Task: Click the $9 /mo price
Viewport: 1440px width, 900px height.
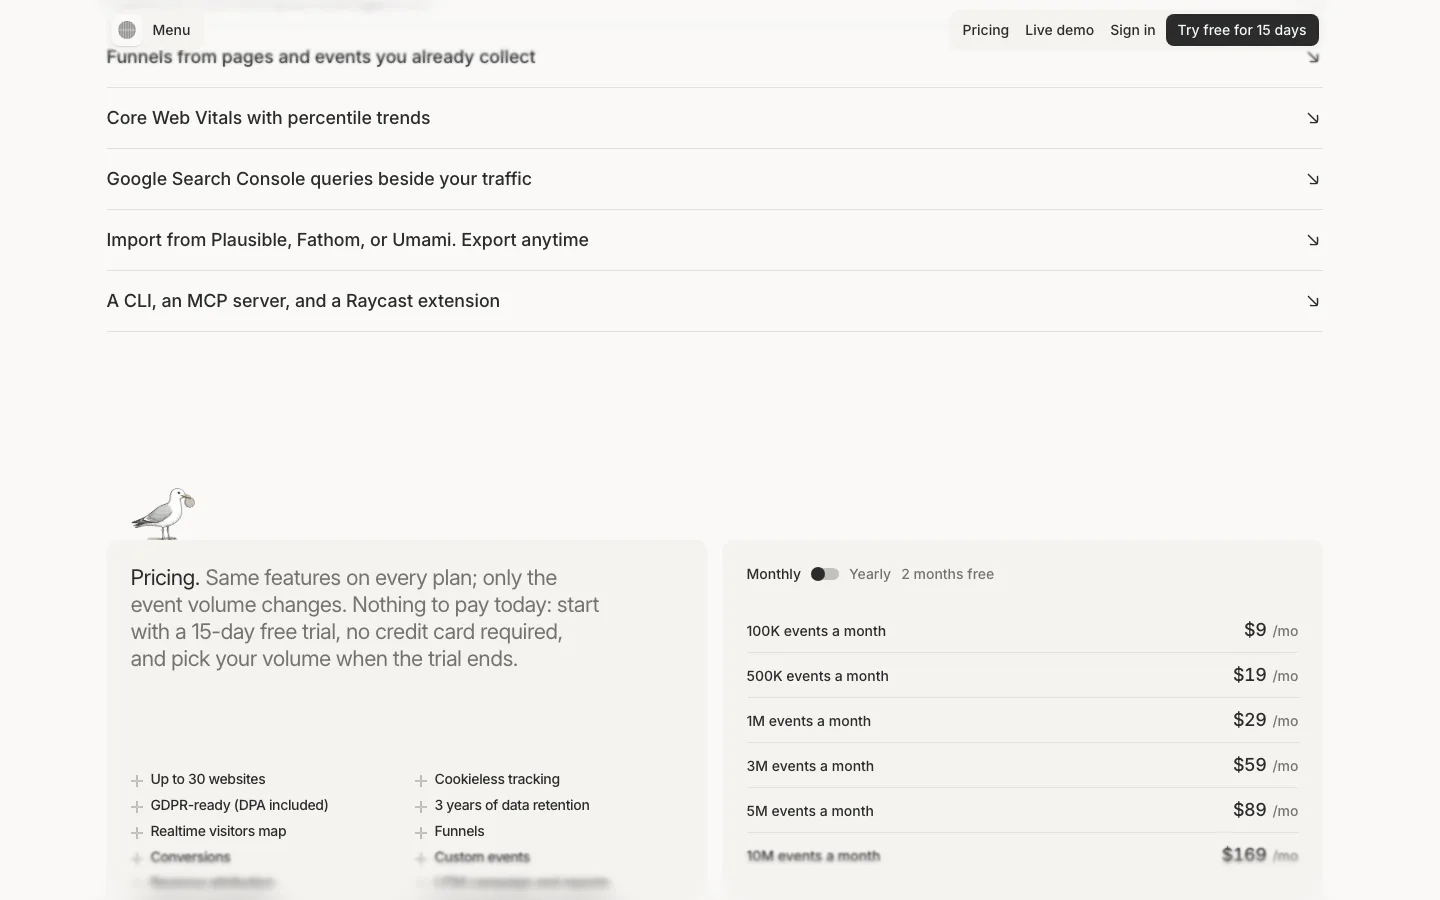Action: click(x=1271, y=630)
